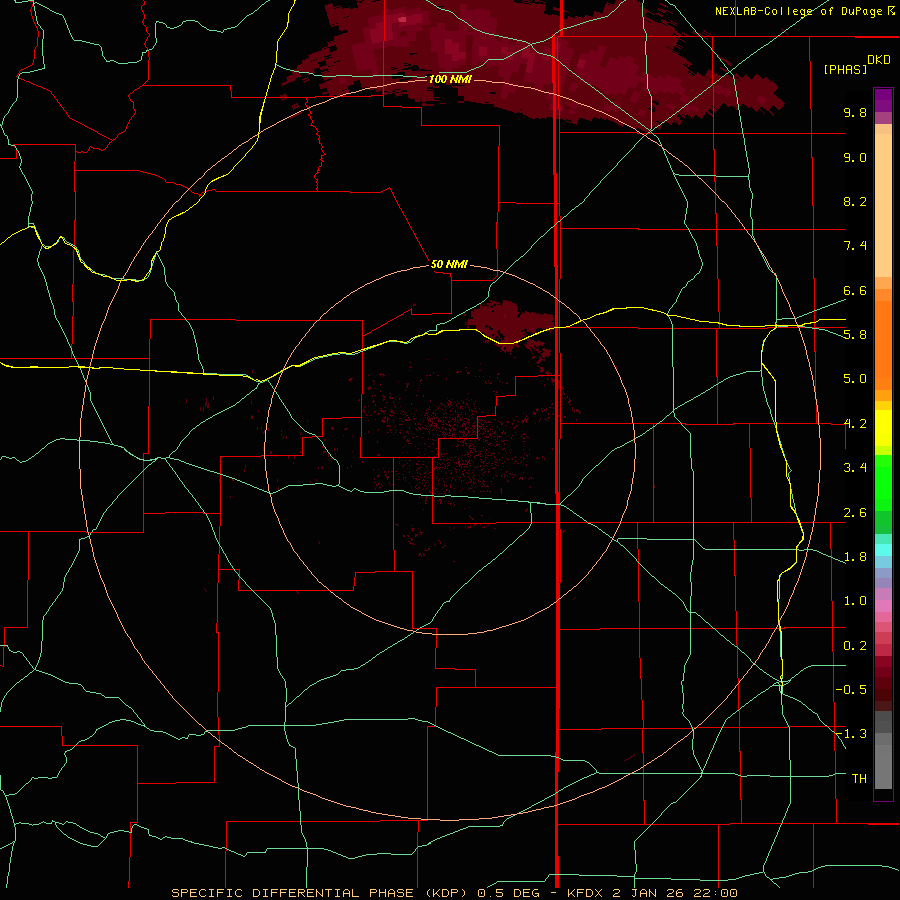Select the -1.3 scale value
Viewport: 900px width, 900px height.
pos(851,734)
